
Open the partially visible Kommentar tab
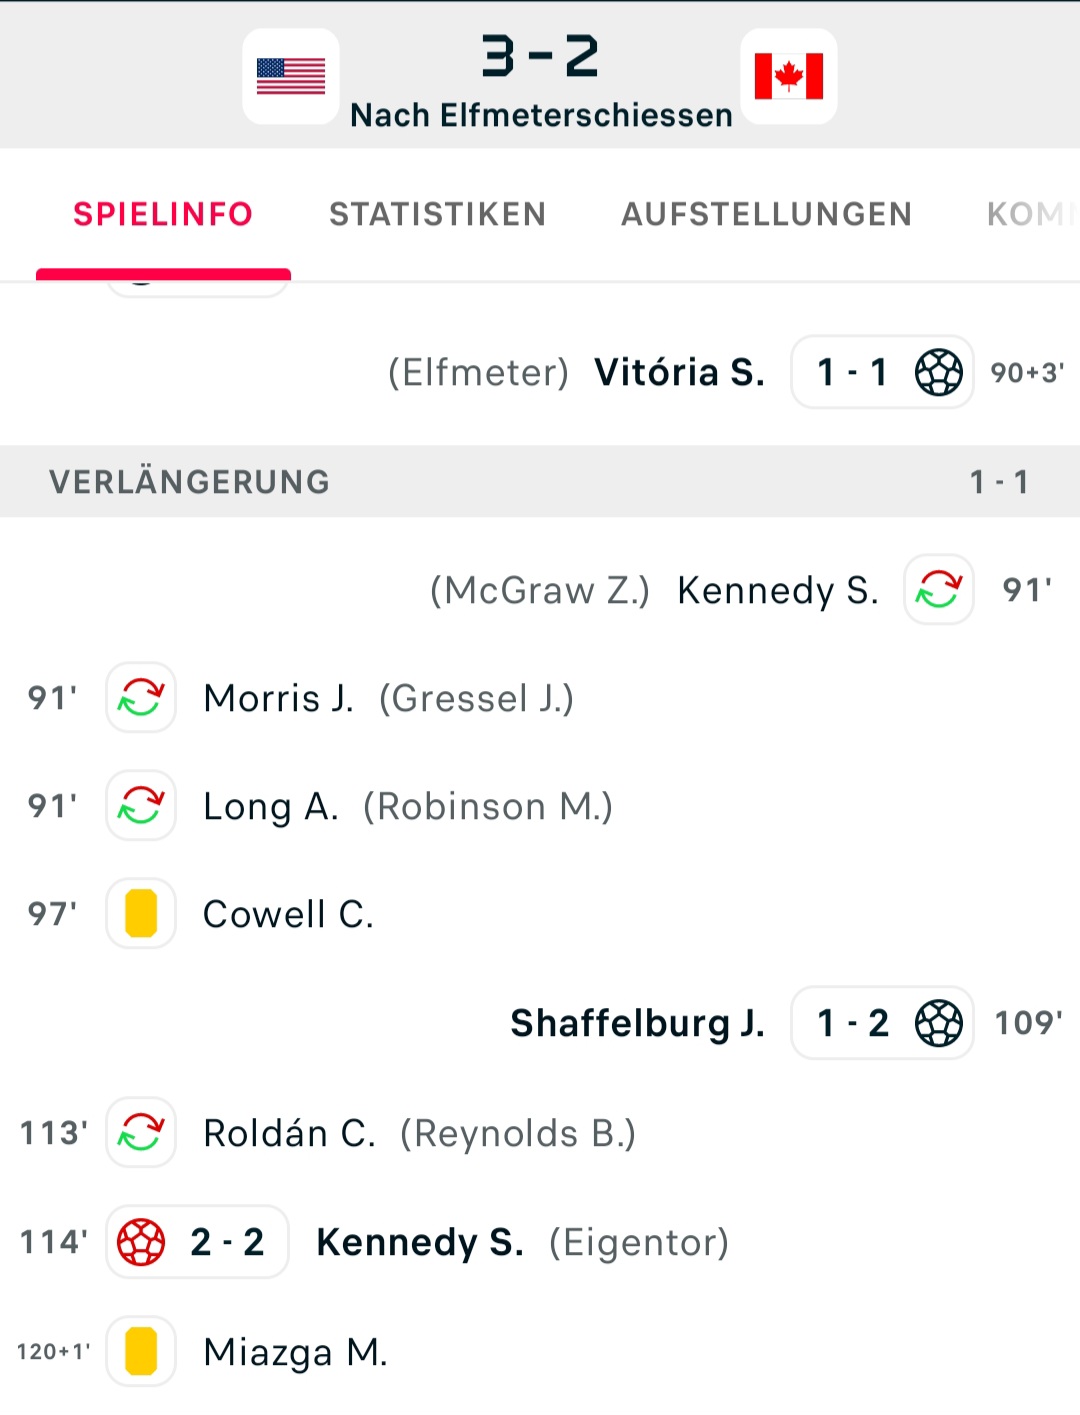click(1032, 214)
